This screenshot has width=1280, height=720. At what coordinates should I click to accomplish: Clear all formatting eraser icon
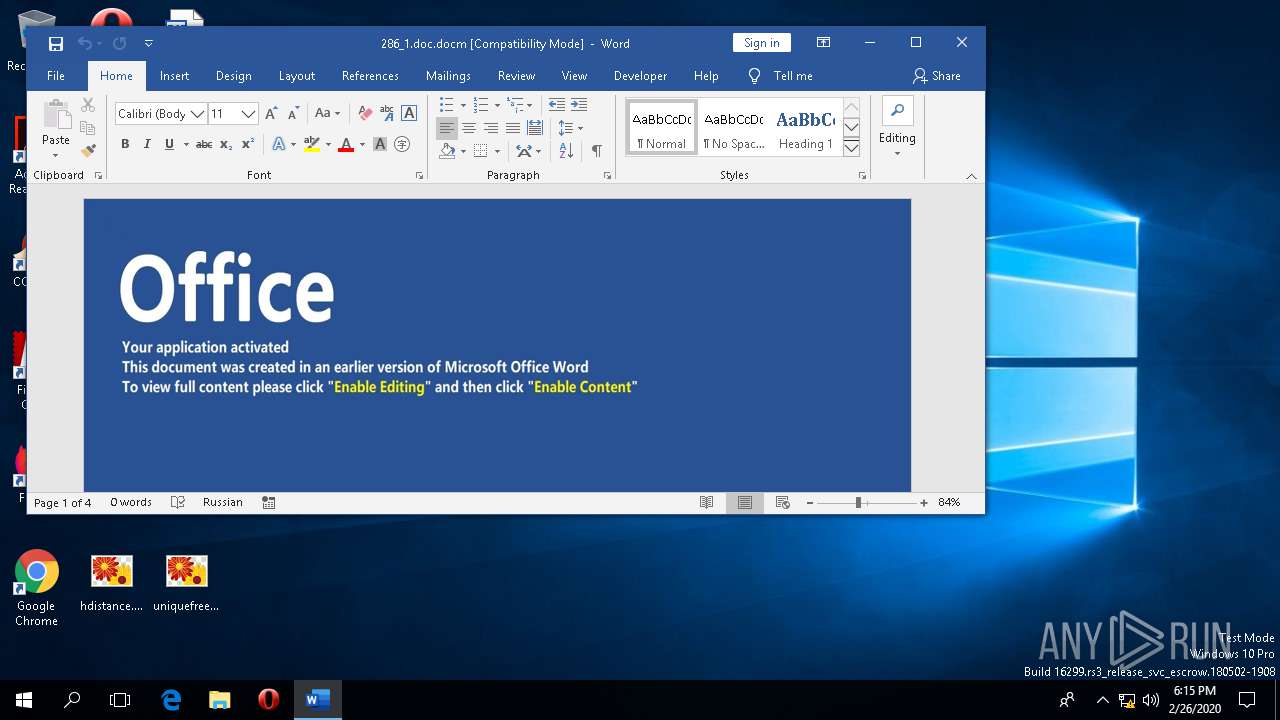pyautogui.click(x=365, y=114)
